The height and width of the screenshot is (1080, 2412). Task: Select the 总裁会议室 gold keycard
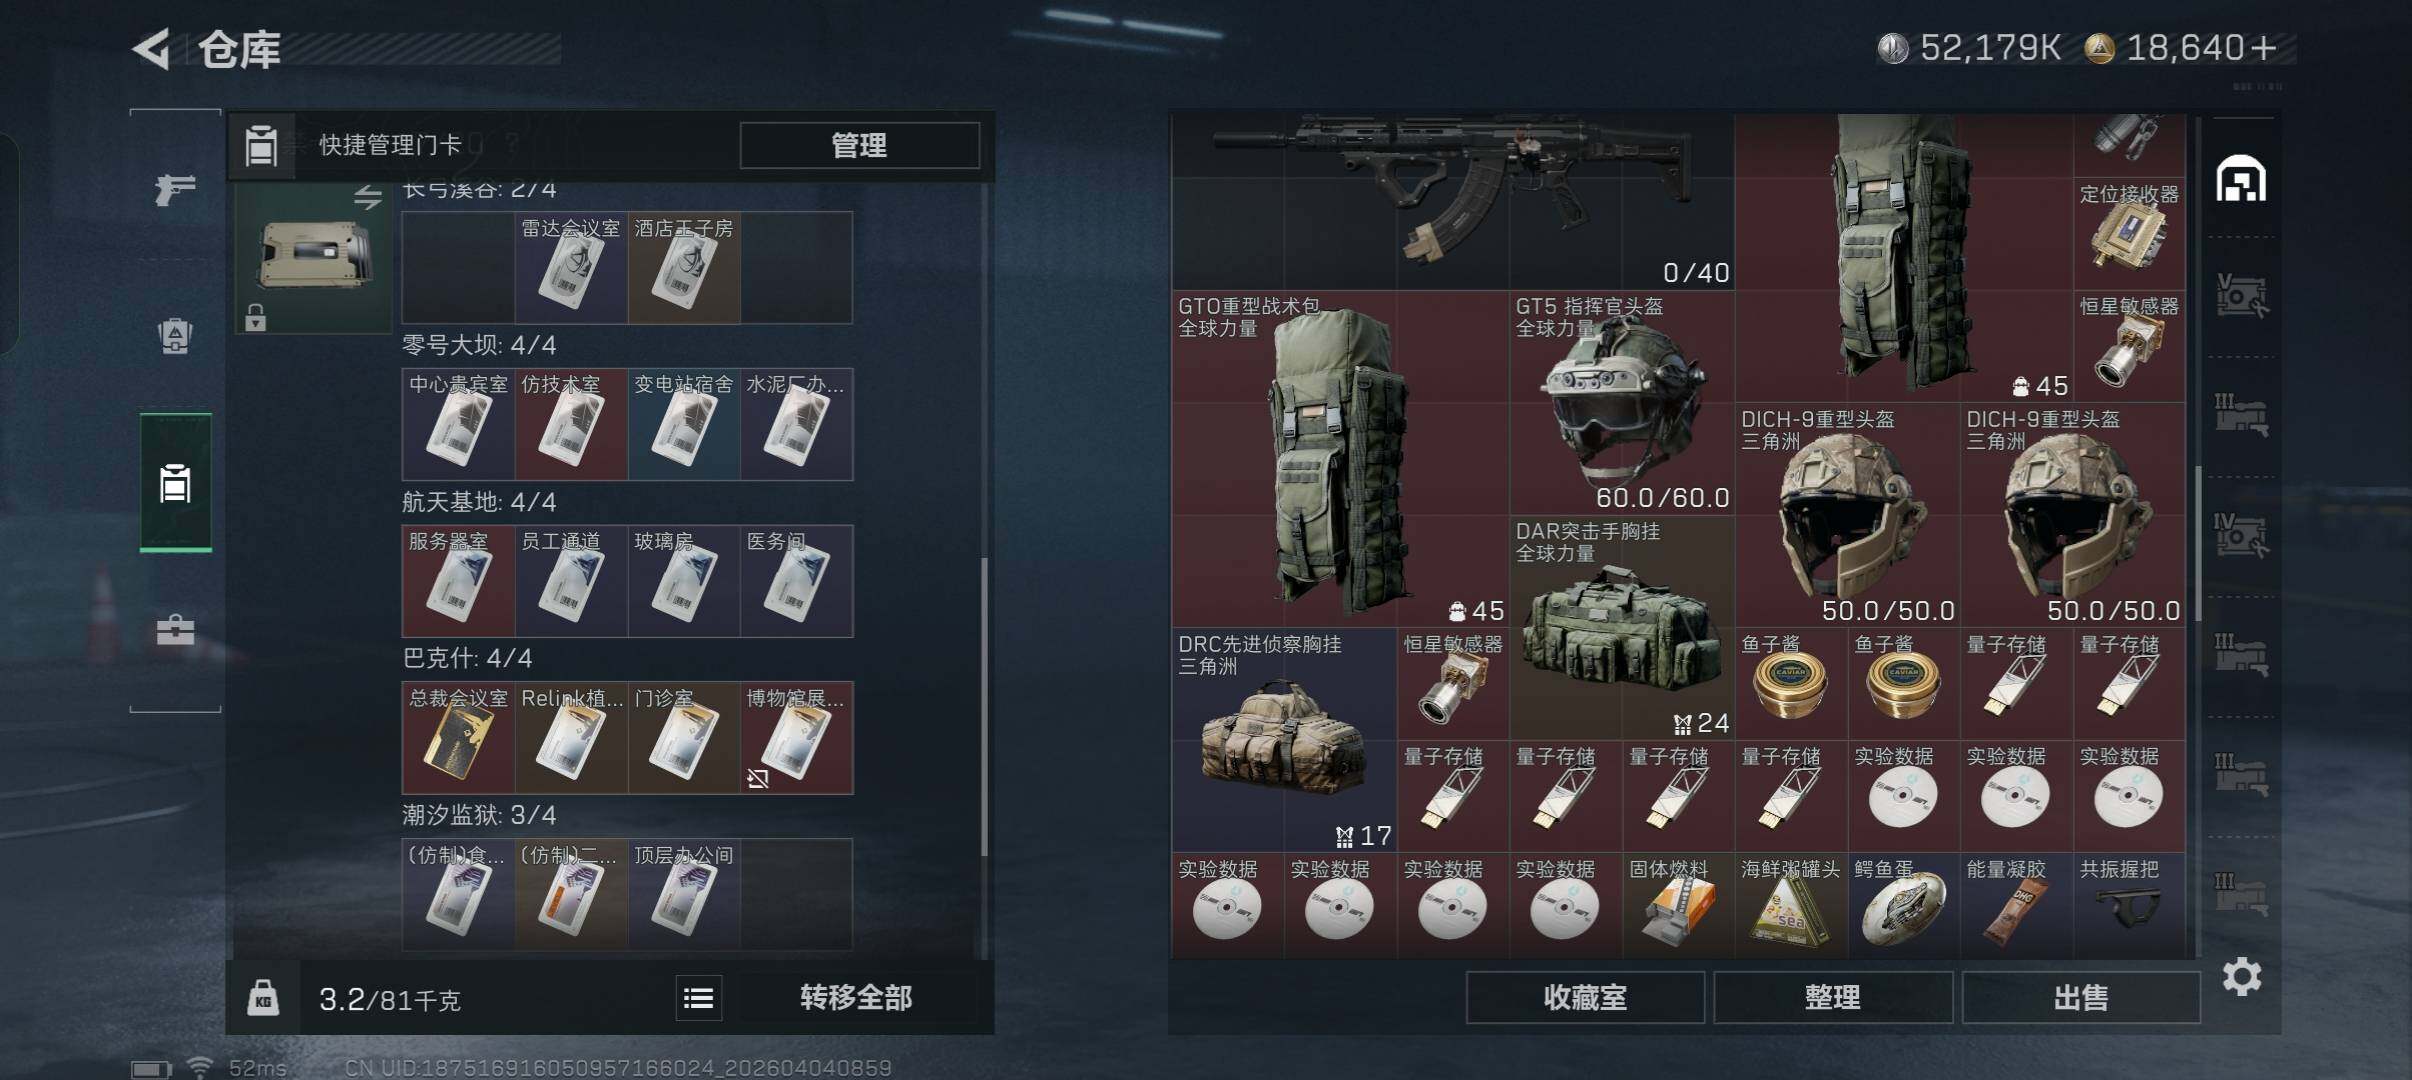tap(459, 738)
